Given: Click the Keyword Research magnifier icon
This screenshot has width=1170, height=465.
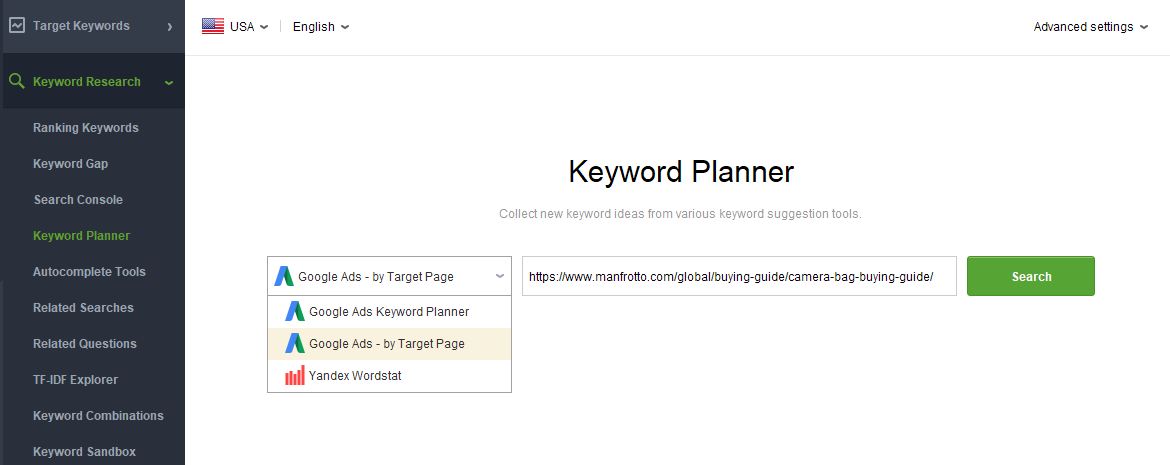Looking at the screenshot, I should point(16,81).
